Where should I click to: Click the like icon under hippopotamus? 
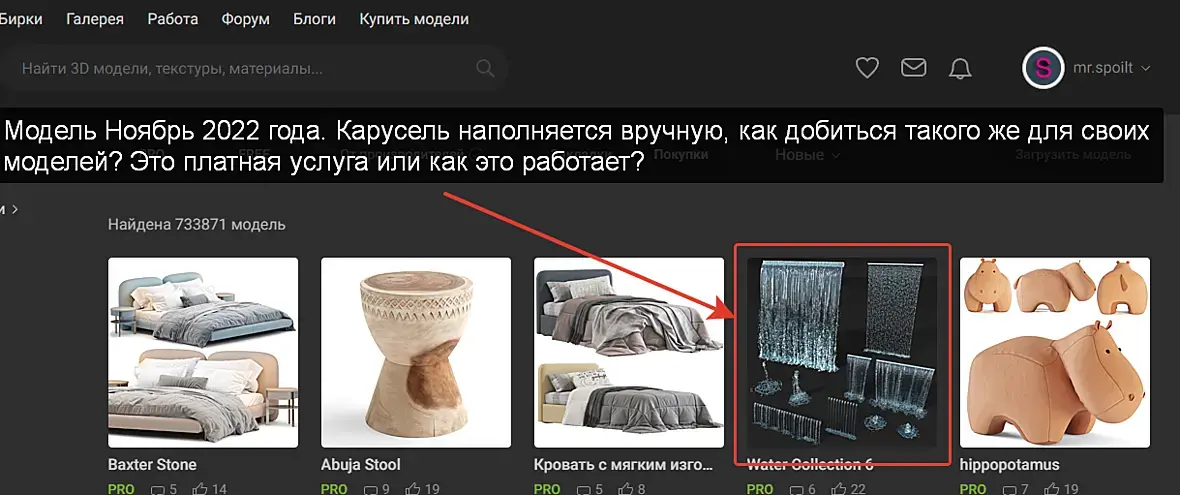[1051, 489]
